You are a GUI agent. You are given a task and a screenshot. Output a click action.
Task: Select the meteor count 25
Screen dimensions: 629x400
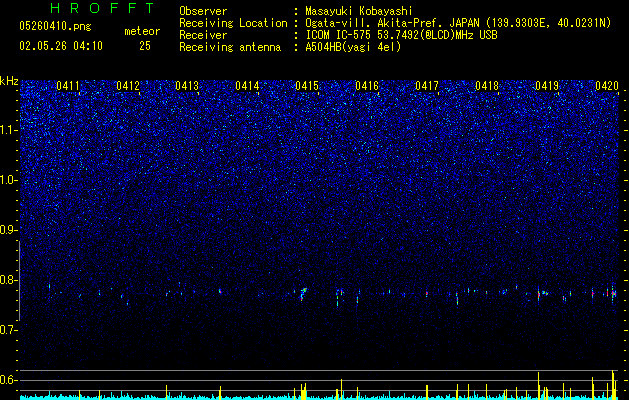tap(145, 46)
